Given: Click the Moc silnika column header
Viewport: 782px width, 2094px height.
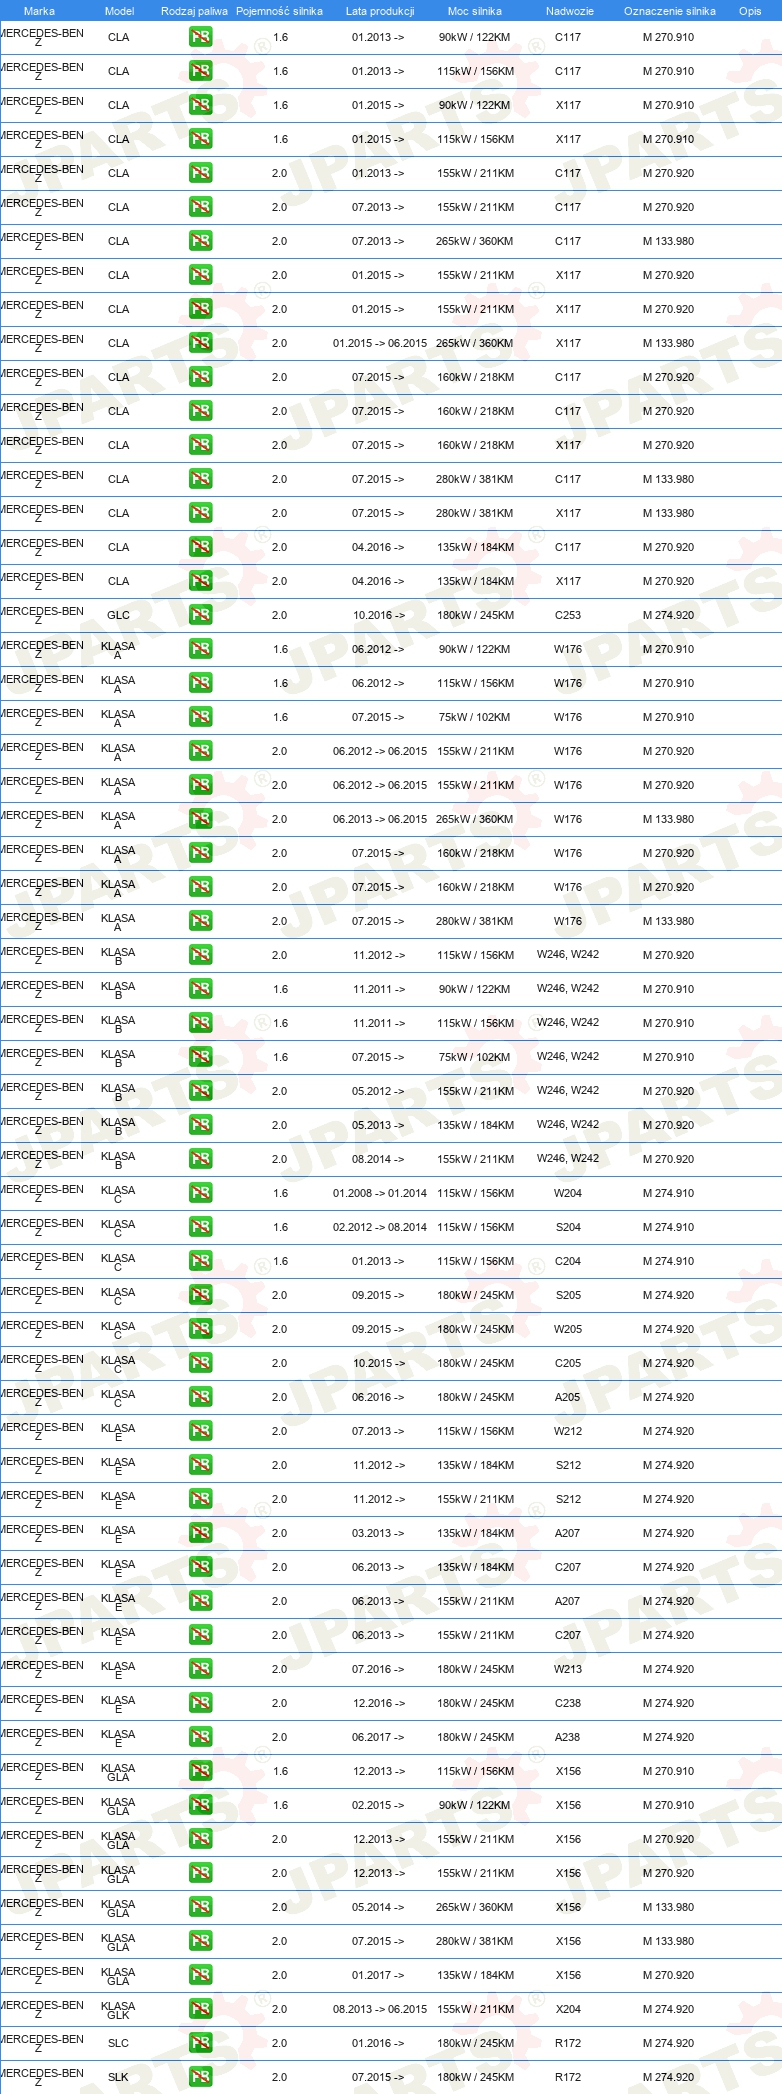Looking at the screenshot, I should click(475, 11).
